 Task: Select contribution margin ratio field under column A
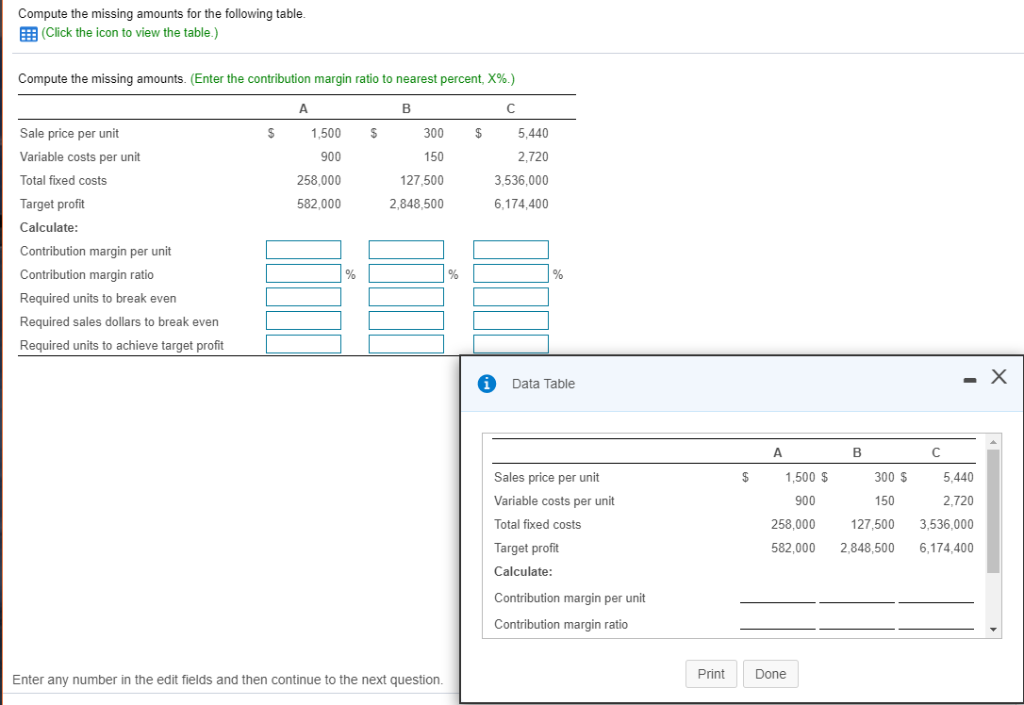tap(303, 272)
